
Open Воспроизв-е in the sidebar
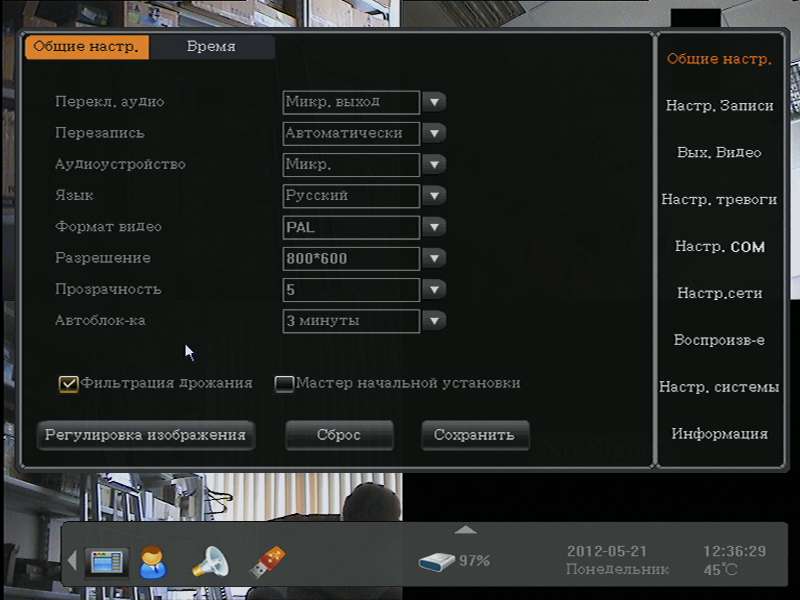click(x=719, y=340)
